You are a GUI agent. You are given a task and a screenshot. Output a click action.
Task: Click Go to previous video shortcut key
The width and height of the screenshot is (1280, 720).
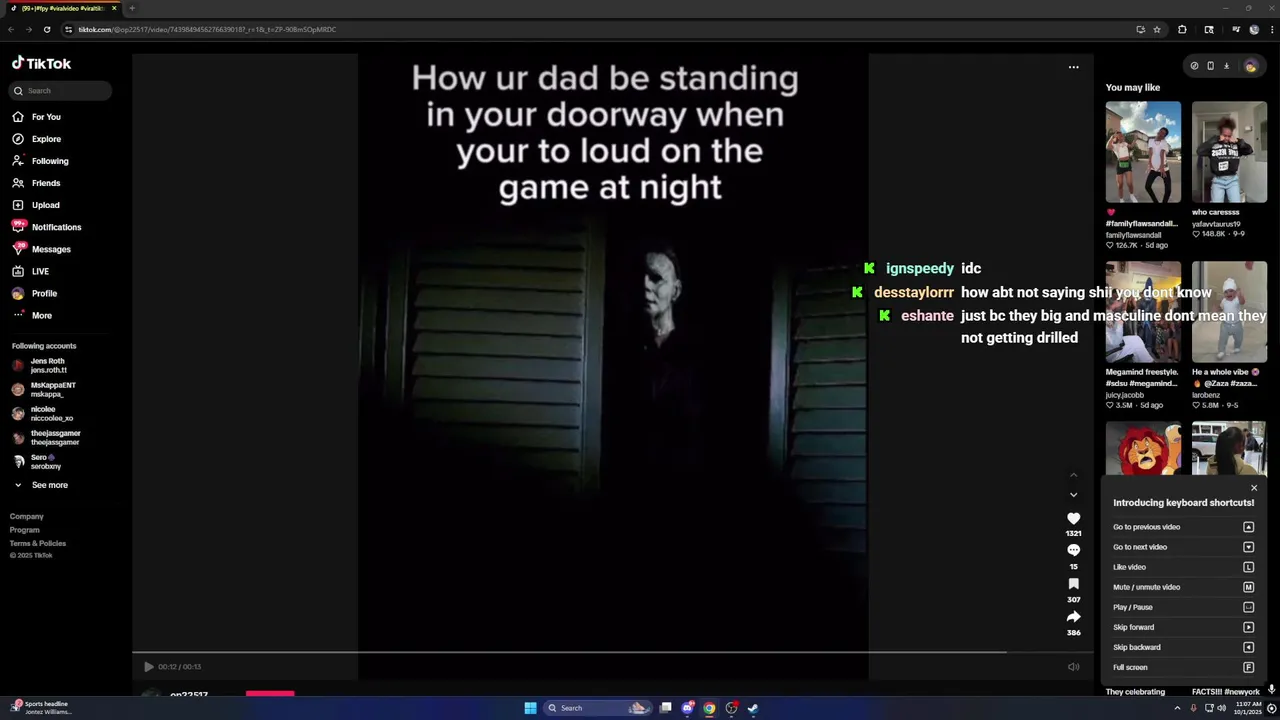pos(1248,527)
